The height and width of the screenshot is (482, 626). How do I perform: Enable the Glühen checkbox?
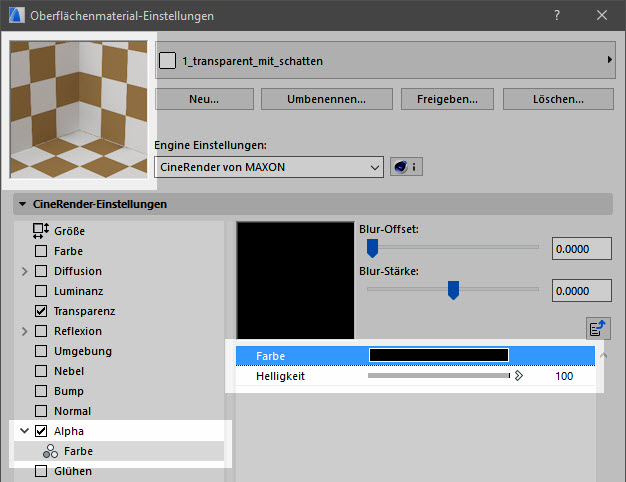[41, 471]
